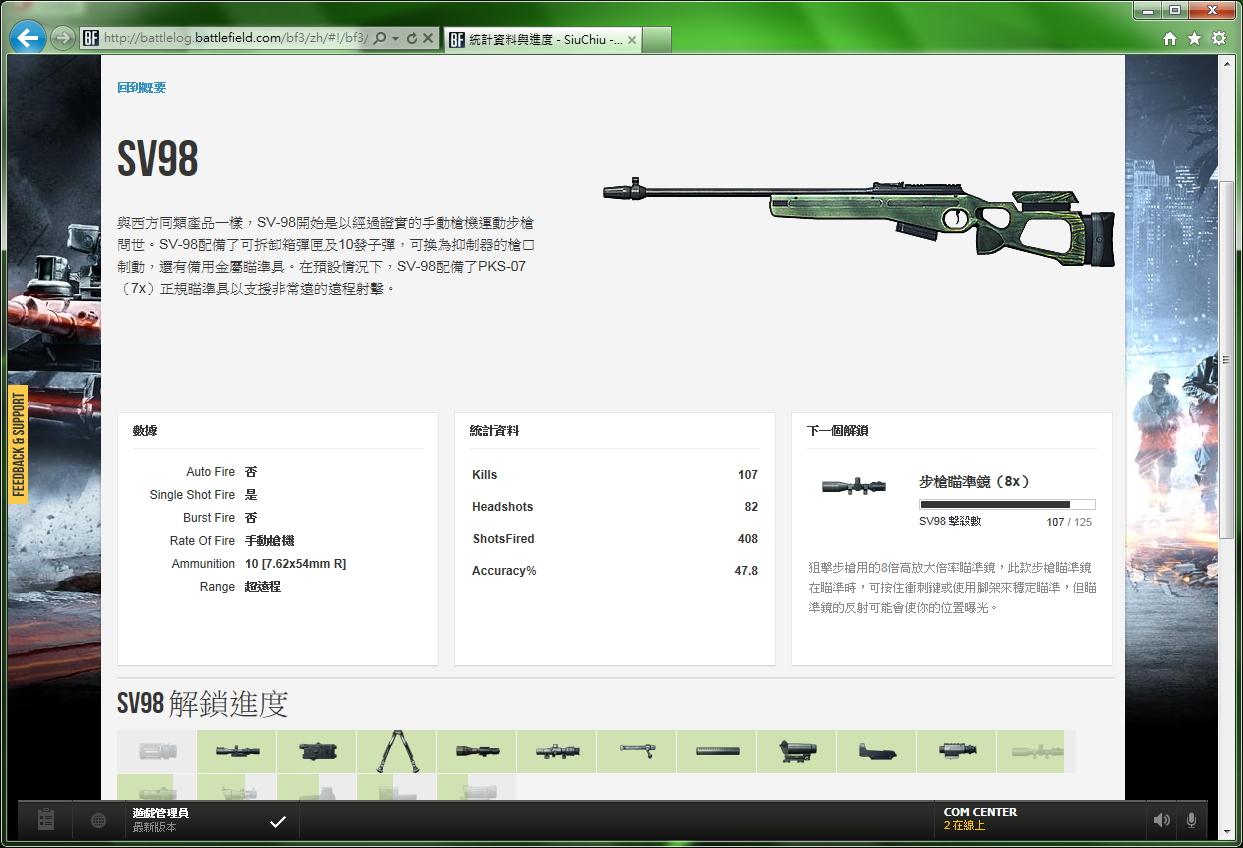Click the search magnifier in address bar

[380, 39]
